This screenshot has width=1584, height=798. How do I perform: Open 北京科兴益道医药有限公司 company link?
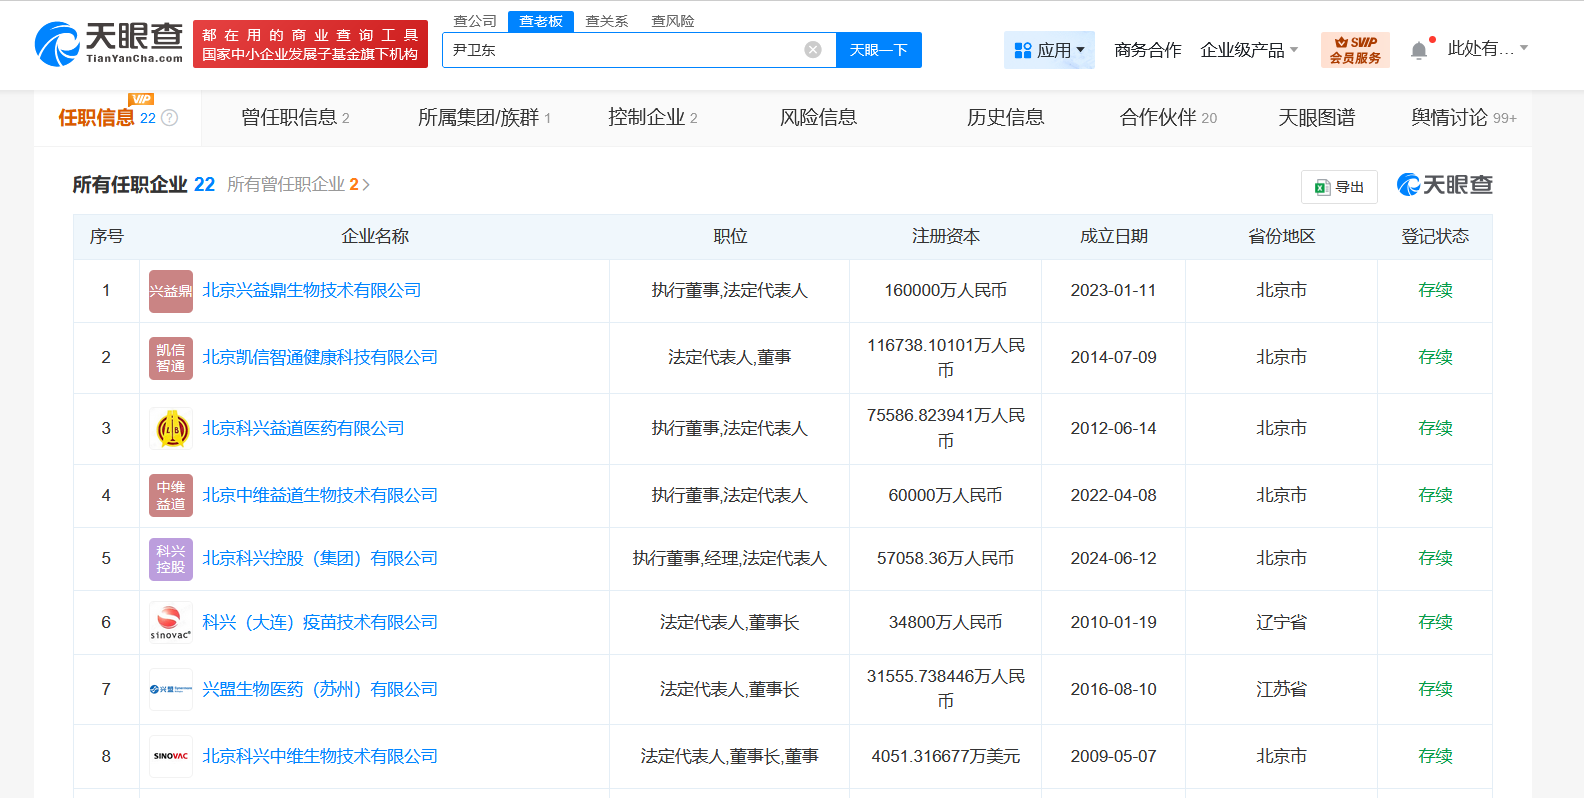pyautogui.click(x=303, y=429)
